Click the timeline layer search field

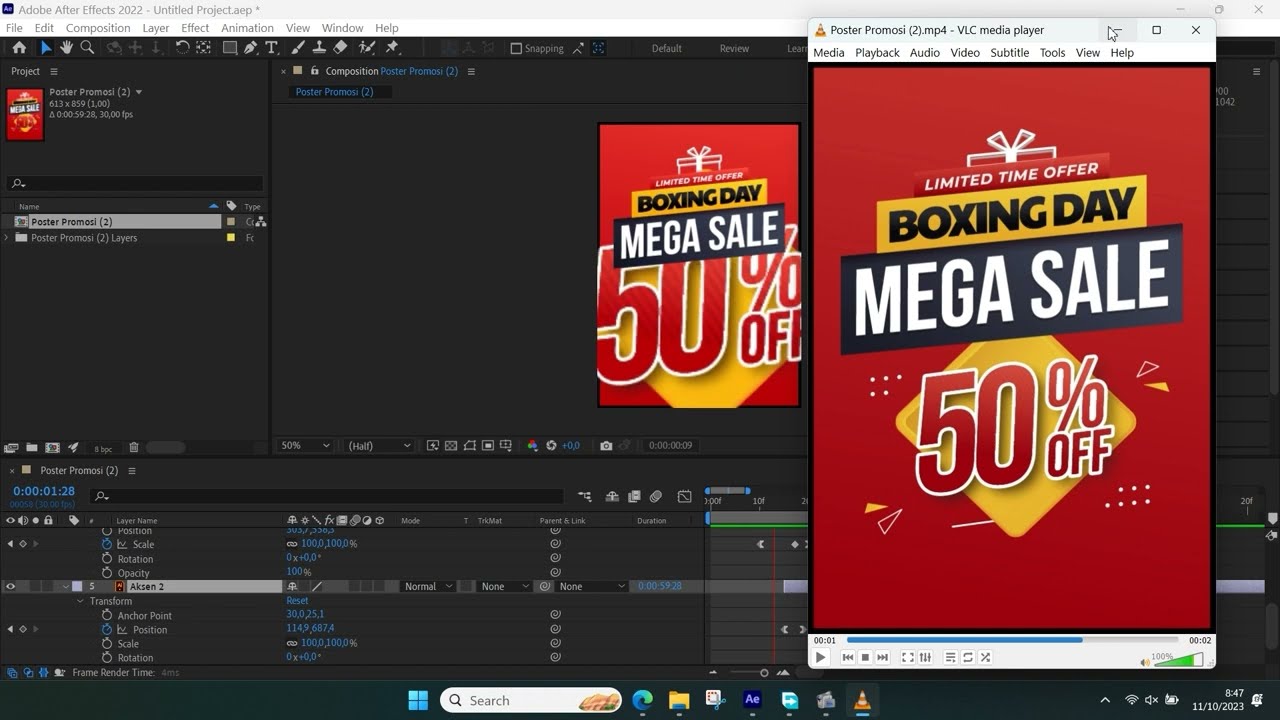[x=328, y=496]
